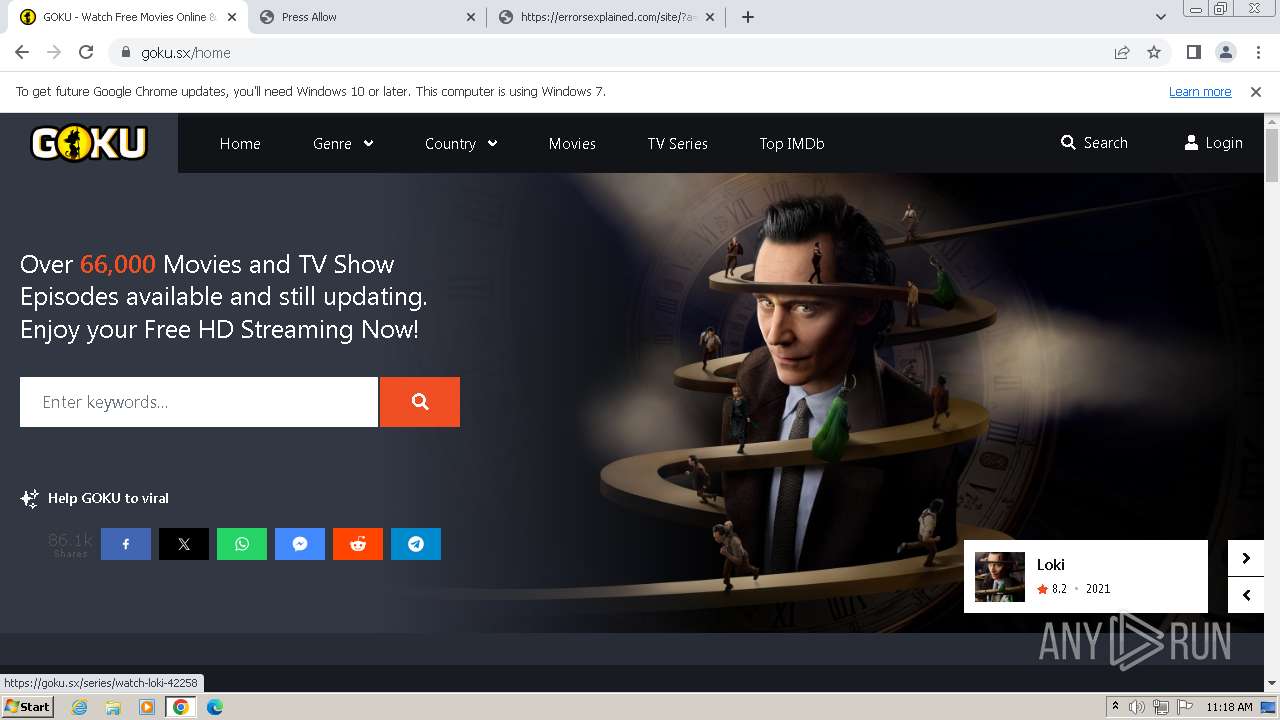Click the GOKU logo
The width and height of the screenshot is (1280, 720).
pyautogui.click(x=89, y=143)
